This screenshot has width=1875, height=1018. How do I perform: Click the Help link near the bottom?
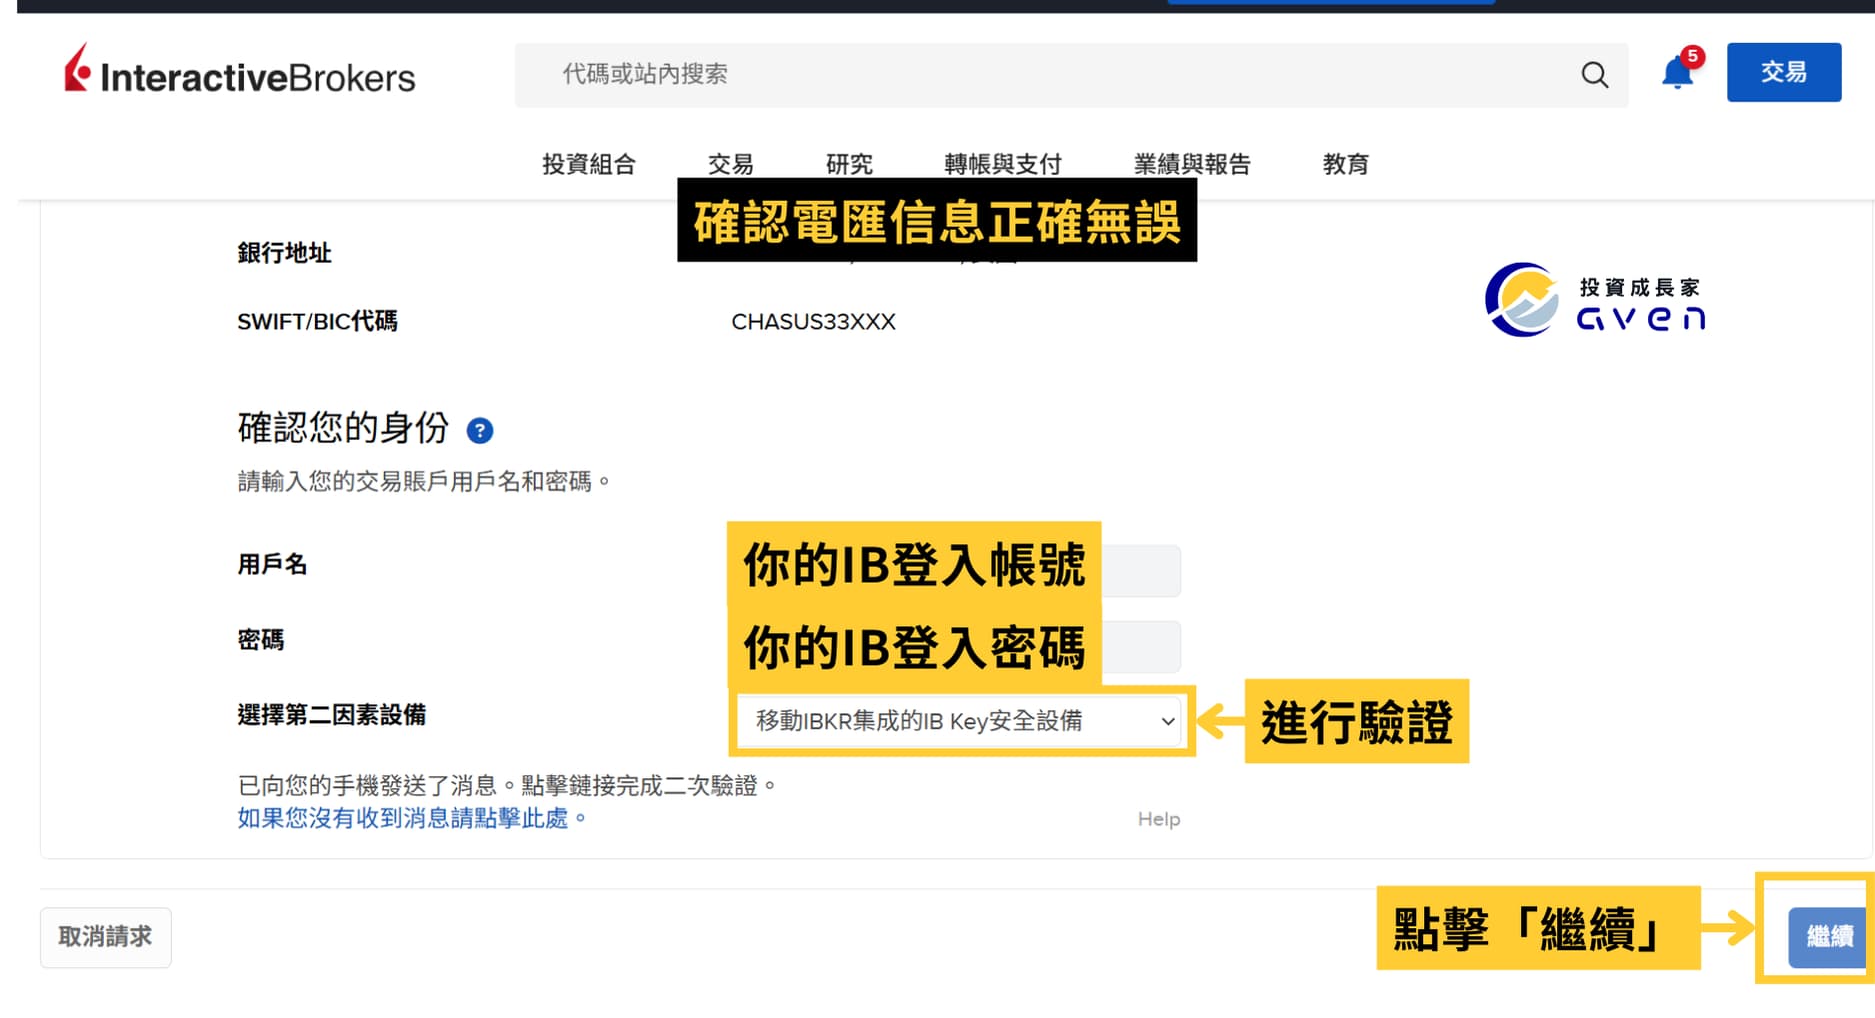click(x=1158, y=819)
